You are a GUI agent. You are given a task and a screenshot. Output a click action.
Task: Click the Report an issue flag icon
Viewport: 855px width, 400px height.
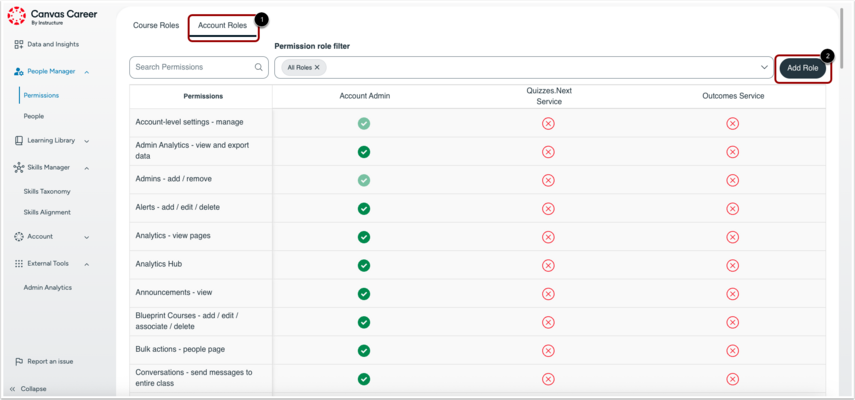point(19,361)
